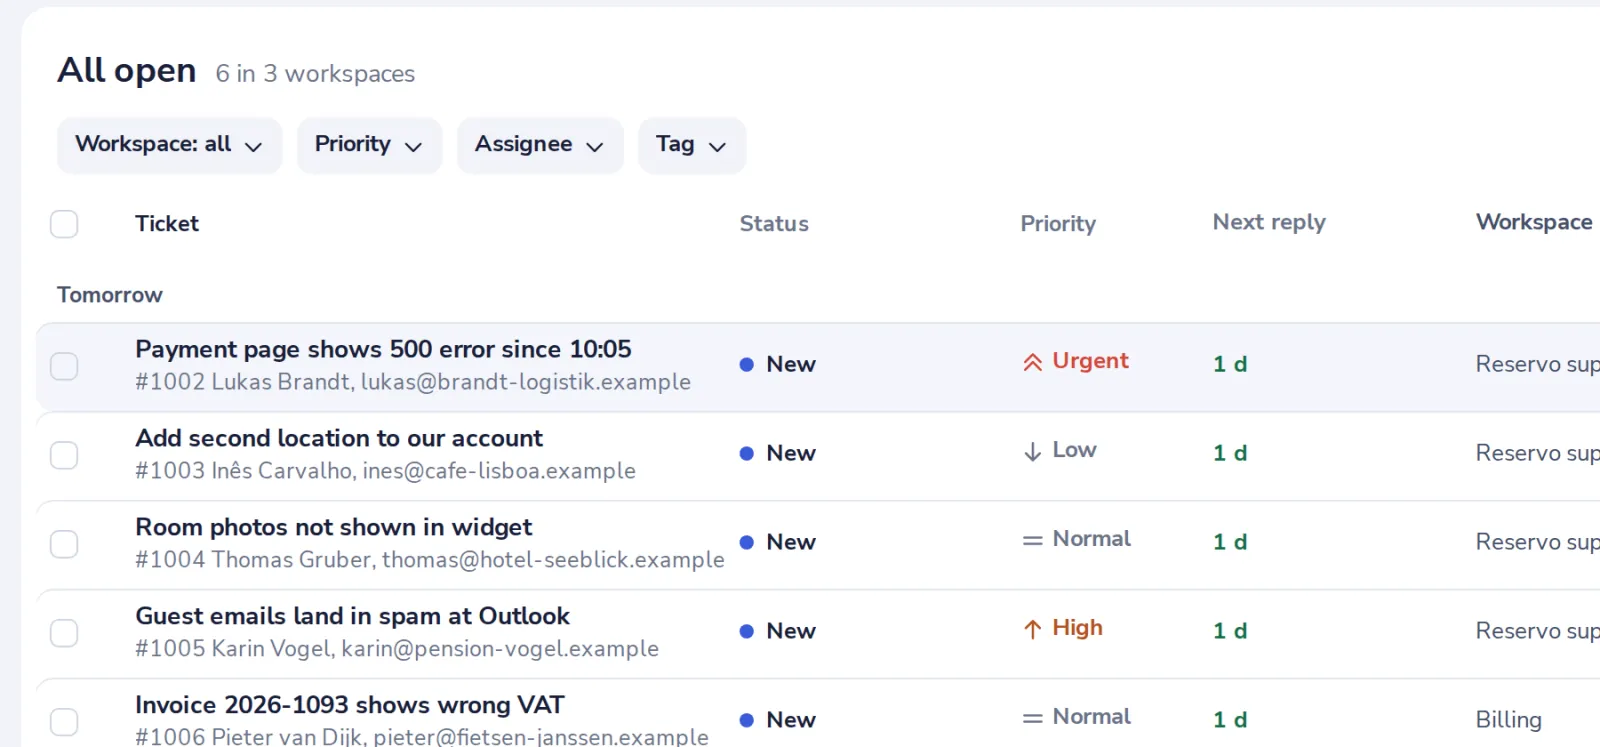Check the Payment page 500 error ticket

64,366
